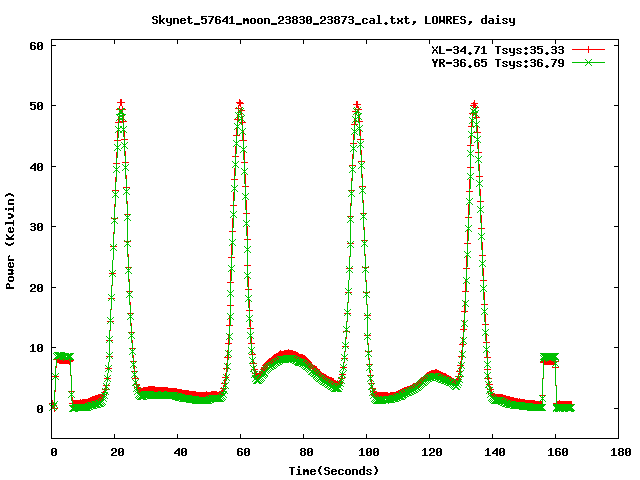The width and height of the screenshot is (640, 480).
Task: Click the Power (Kelvin) axis label
Action: tap(10, 241)
